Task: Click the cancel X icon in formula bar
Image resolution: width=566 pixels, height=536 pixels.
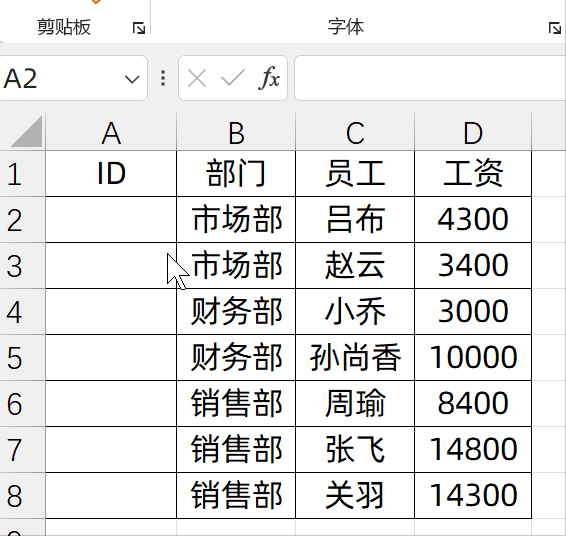Action: tap(197, 78)
